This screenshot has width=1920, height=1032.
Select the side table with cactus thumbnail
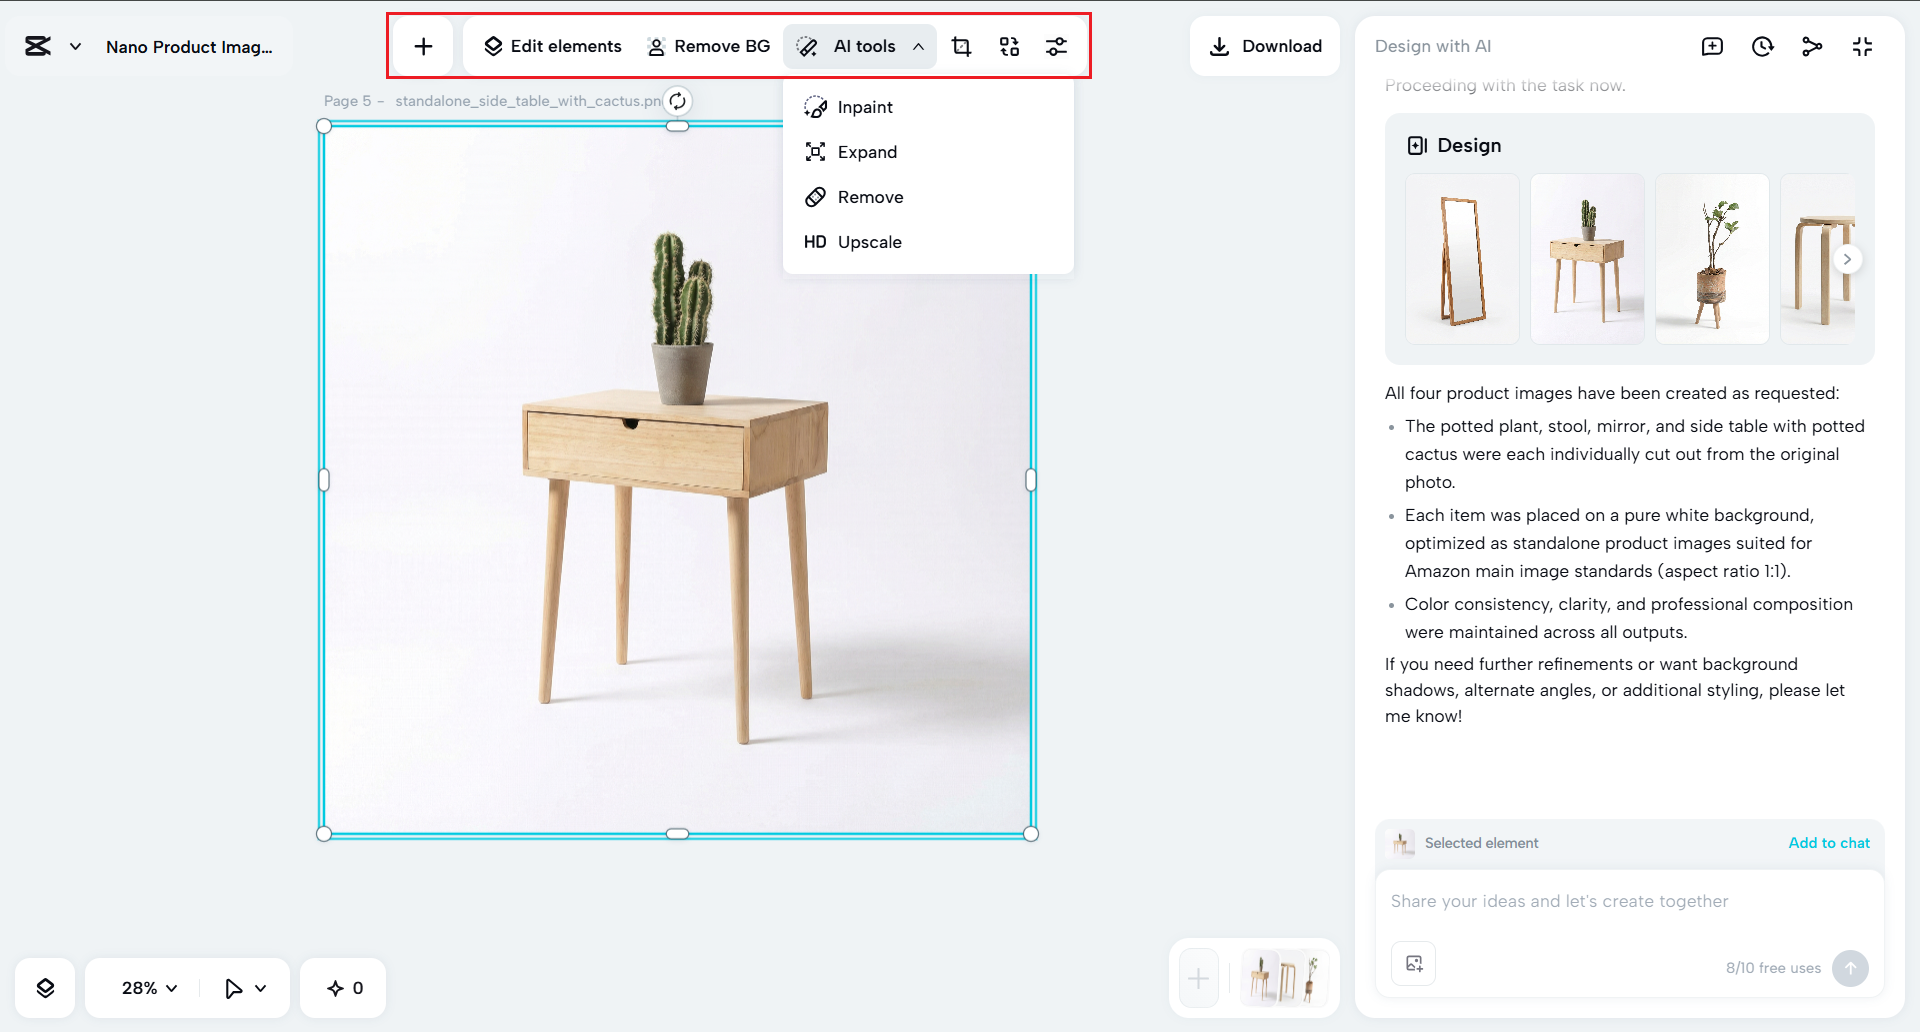[x=1587, y=259]
